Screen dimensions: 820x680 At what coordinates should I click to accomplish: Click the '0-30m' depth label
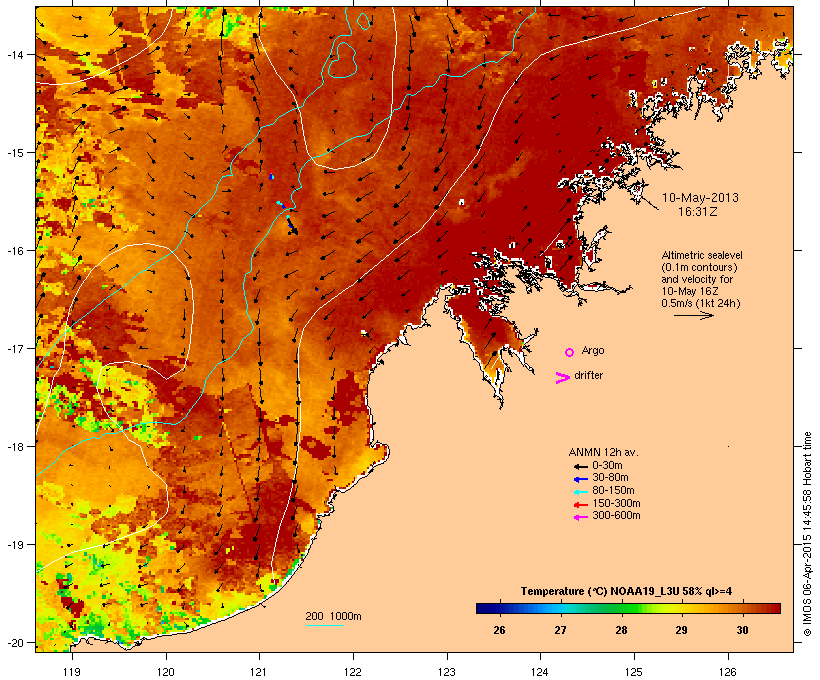point(607,466)
